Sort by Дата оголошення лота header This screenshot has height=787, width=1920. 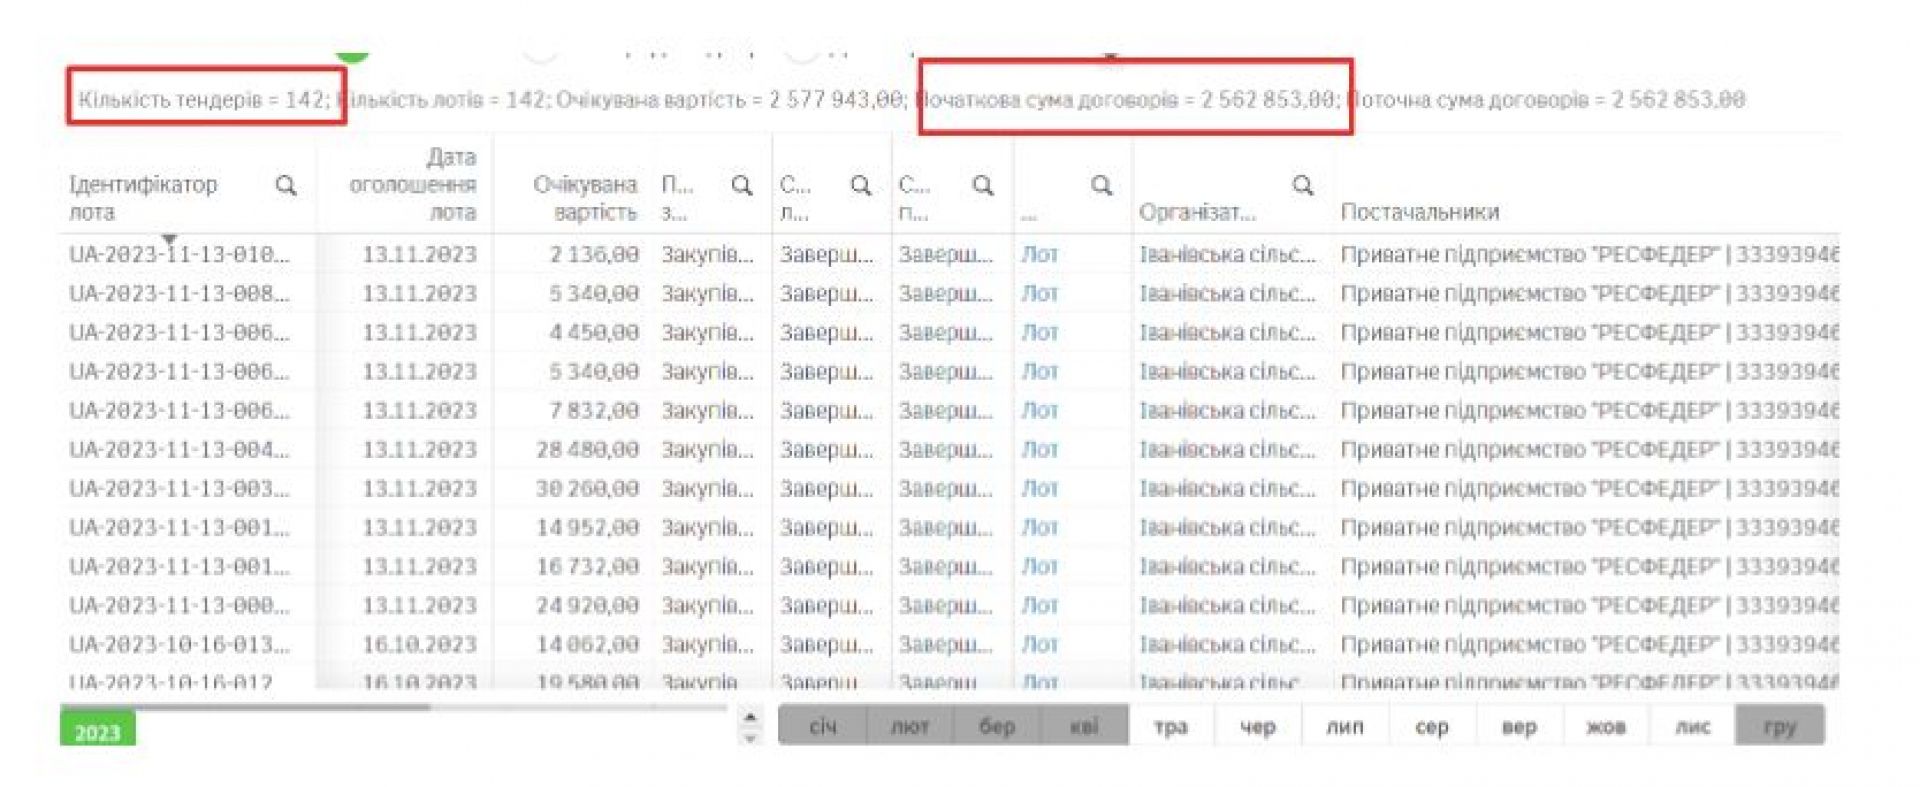click(x=412, y=185)
